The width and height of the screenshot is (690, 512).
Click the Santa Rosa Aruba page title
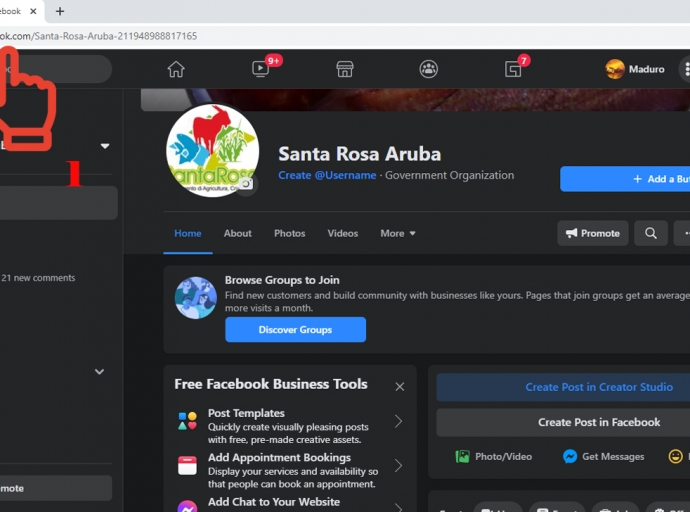[360, 154]
